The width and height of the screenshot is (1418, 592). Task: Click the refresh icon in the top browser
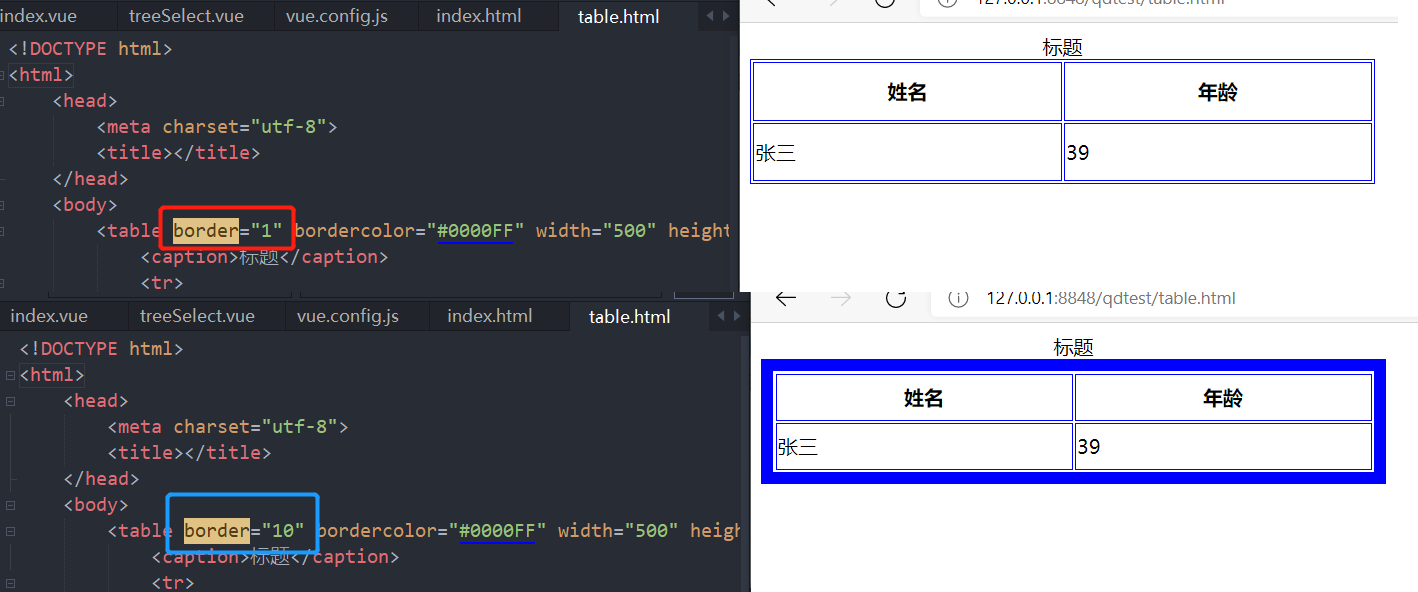click(x=884, y=5)
